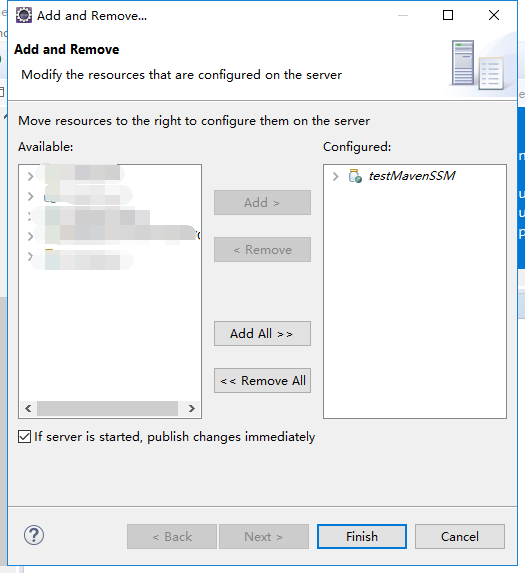This screenshot has height=573, width=525.
Task: Click the Eclipse icon in the title bar
Action: click(24, 15)
